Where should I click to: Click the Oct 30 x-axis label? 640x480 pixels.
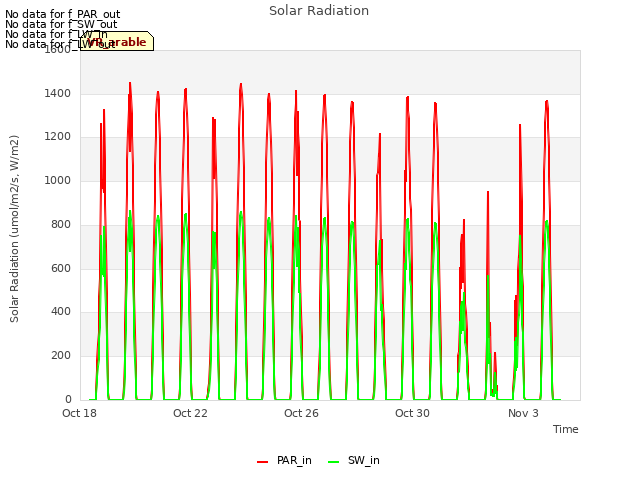pos(412,413)
